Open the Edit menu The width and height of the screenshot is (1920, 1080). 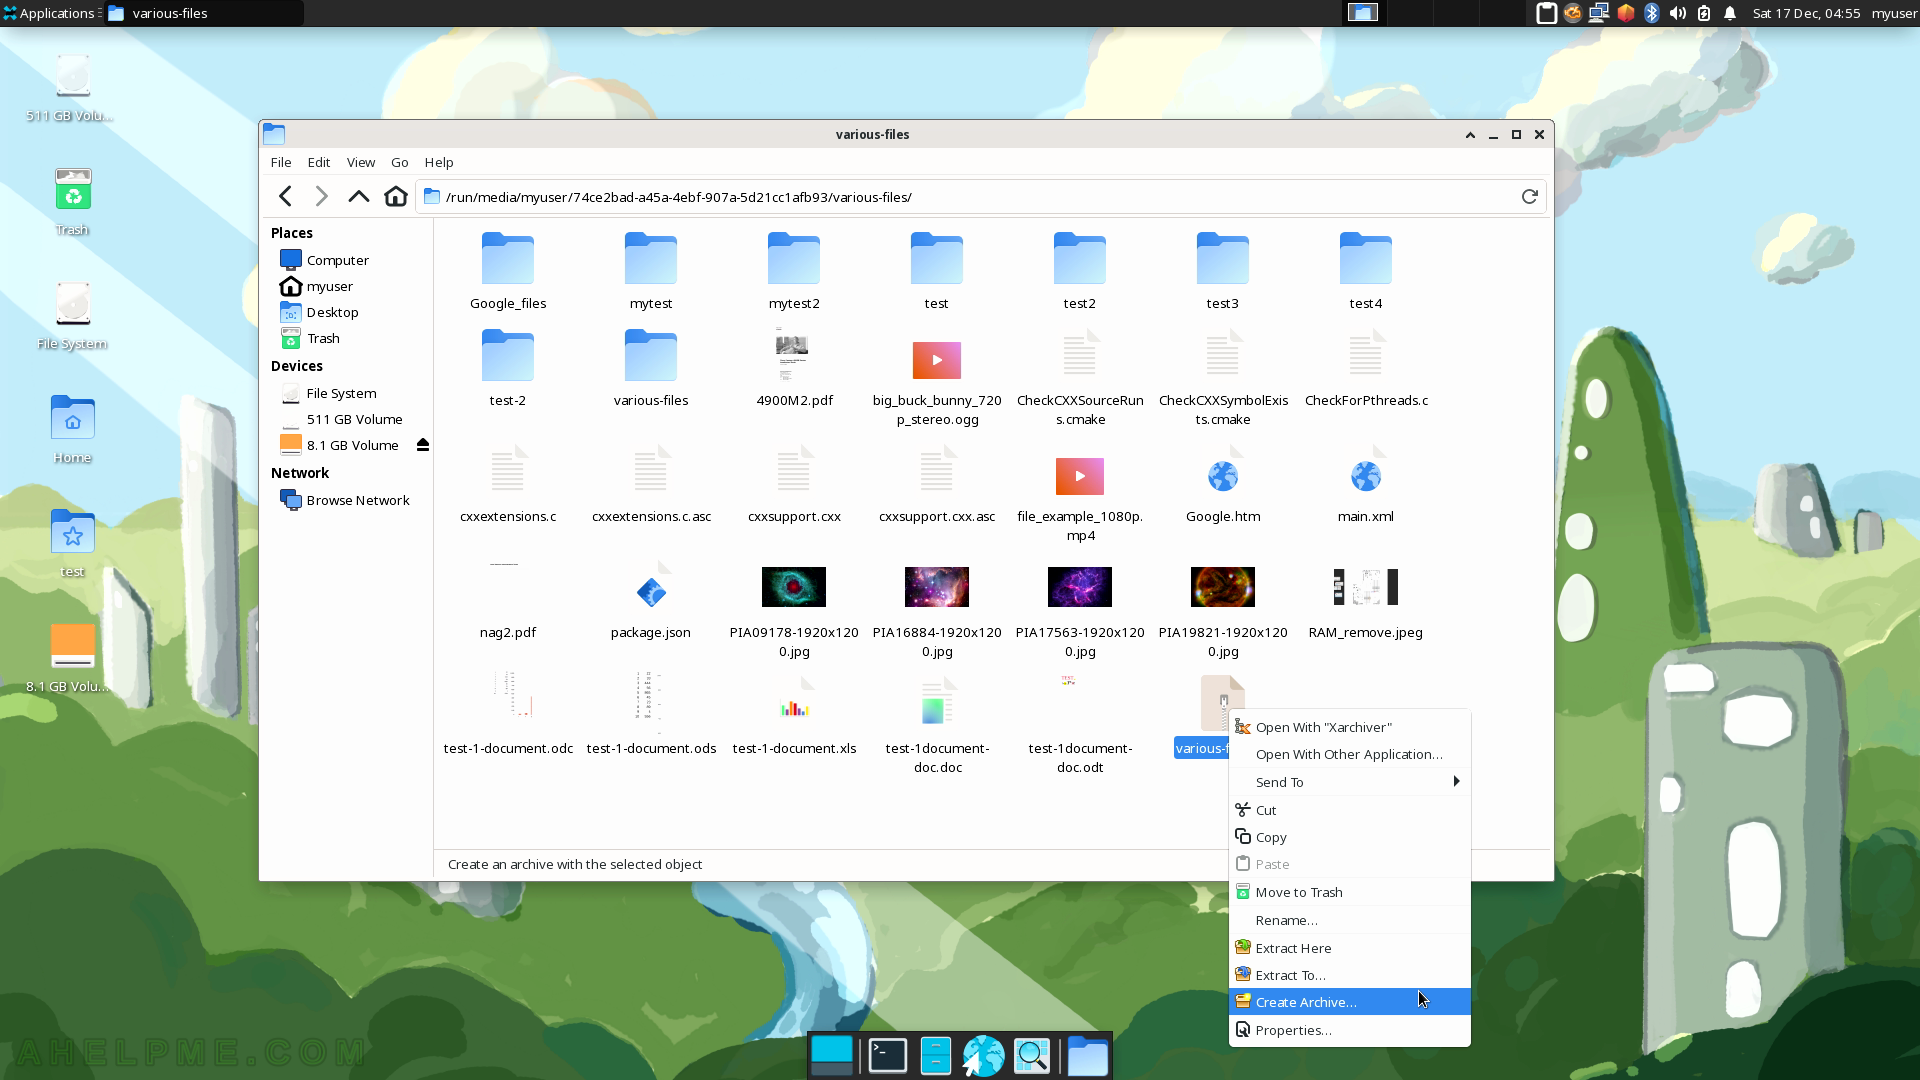319,162
